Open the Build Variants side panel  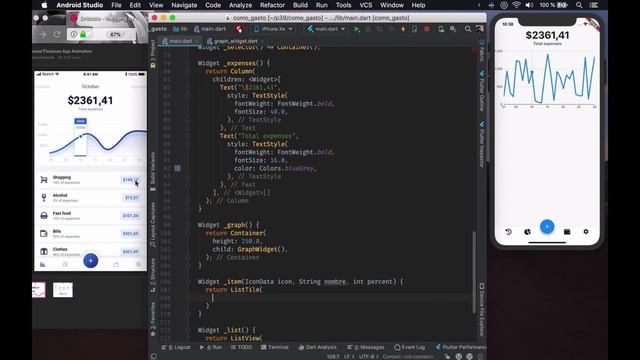[x=153, y=171]
